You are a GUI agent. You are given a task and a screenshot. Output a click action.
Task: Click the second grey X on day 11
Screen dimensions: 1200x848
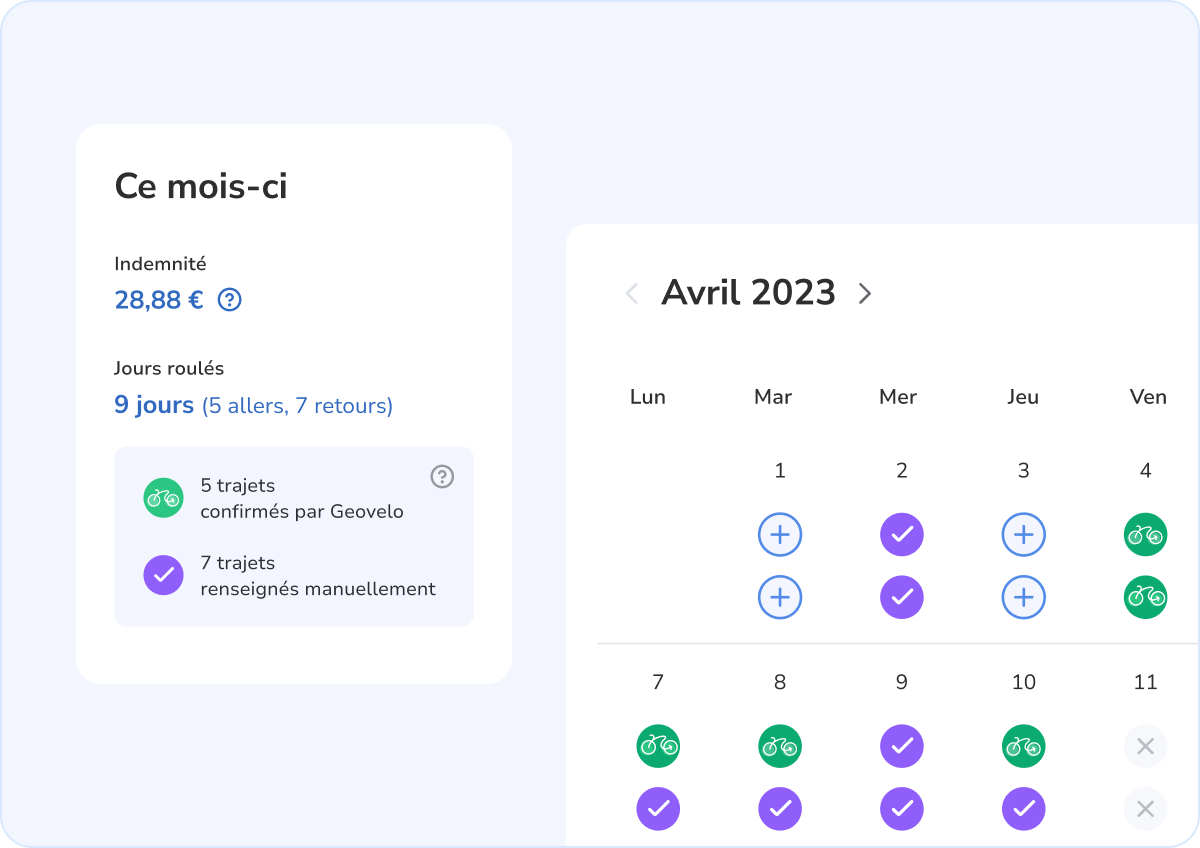1146,809
